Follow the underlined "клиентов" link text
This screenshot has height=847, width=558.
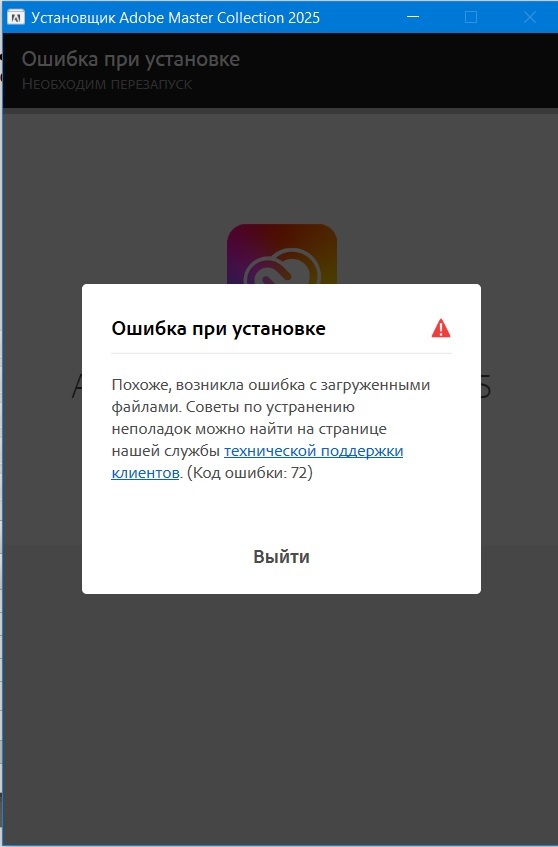tap(145, 473)
